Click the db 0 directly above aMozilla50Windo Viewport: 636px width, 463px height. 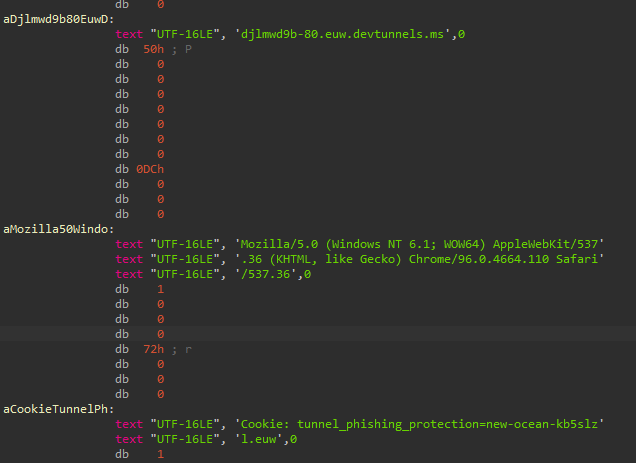coord(140,214)
